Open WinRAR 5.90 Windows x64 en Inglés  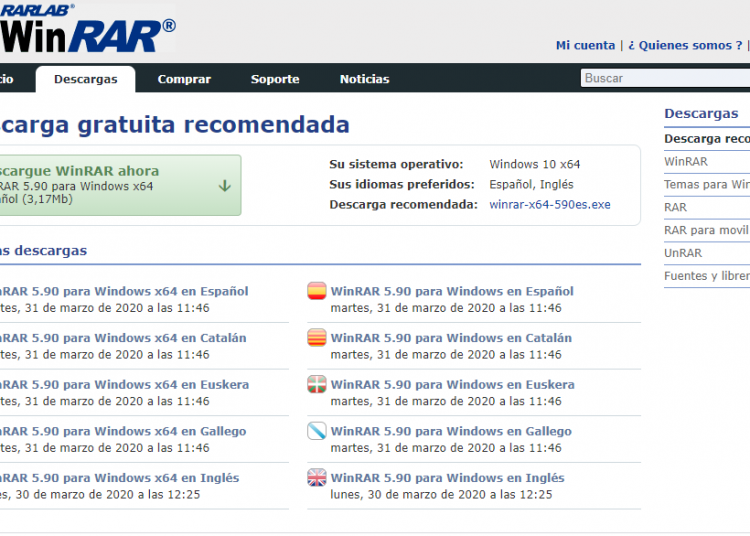120,478
